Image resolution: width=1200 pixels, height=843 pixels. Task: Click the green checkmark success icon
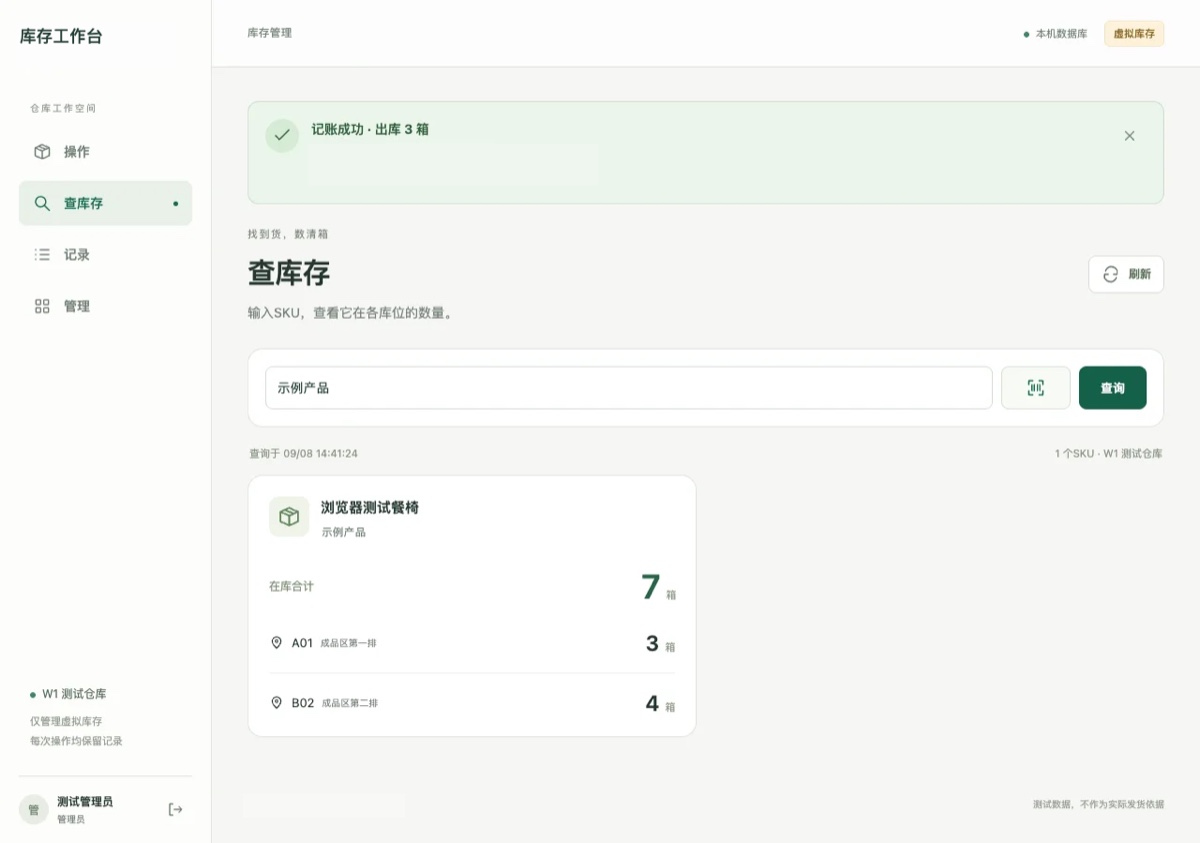point(282,136)
